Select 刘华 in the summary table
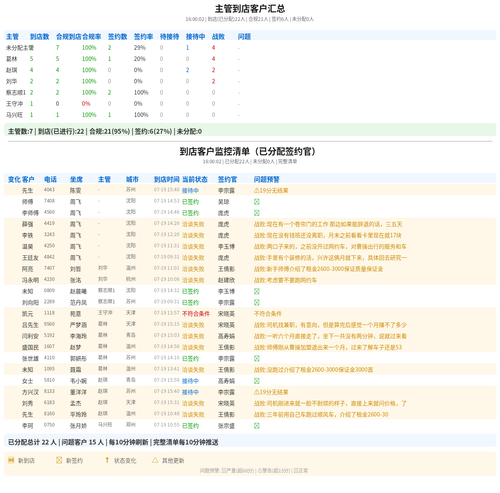The width and height of the screenshot is (500, 493). click(x=12, y=81)
